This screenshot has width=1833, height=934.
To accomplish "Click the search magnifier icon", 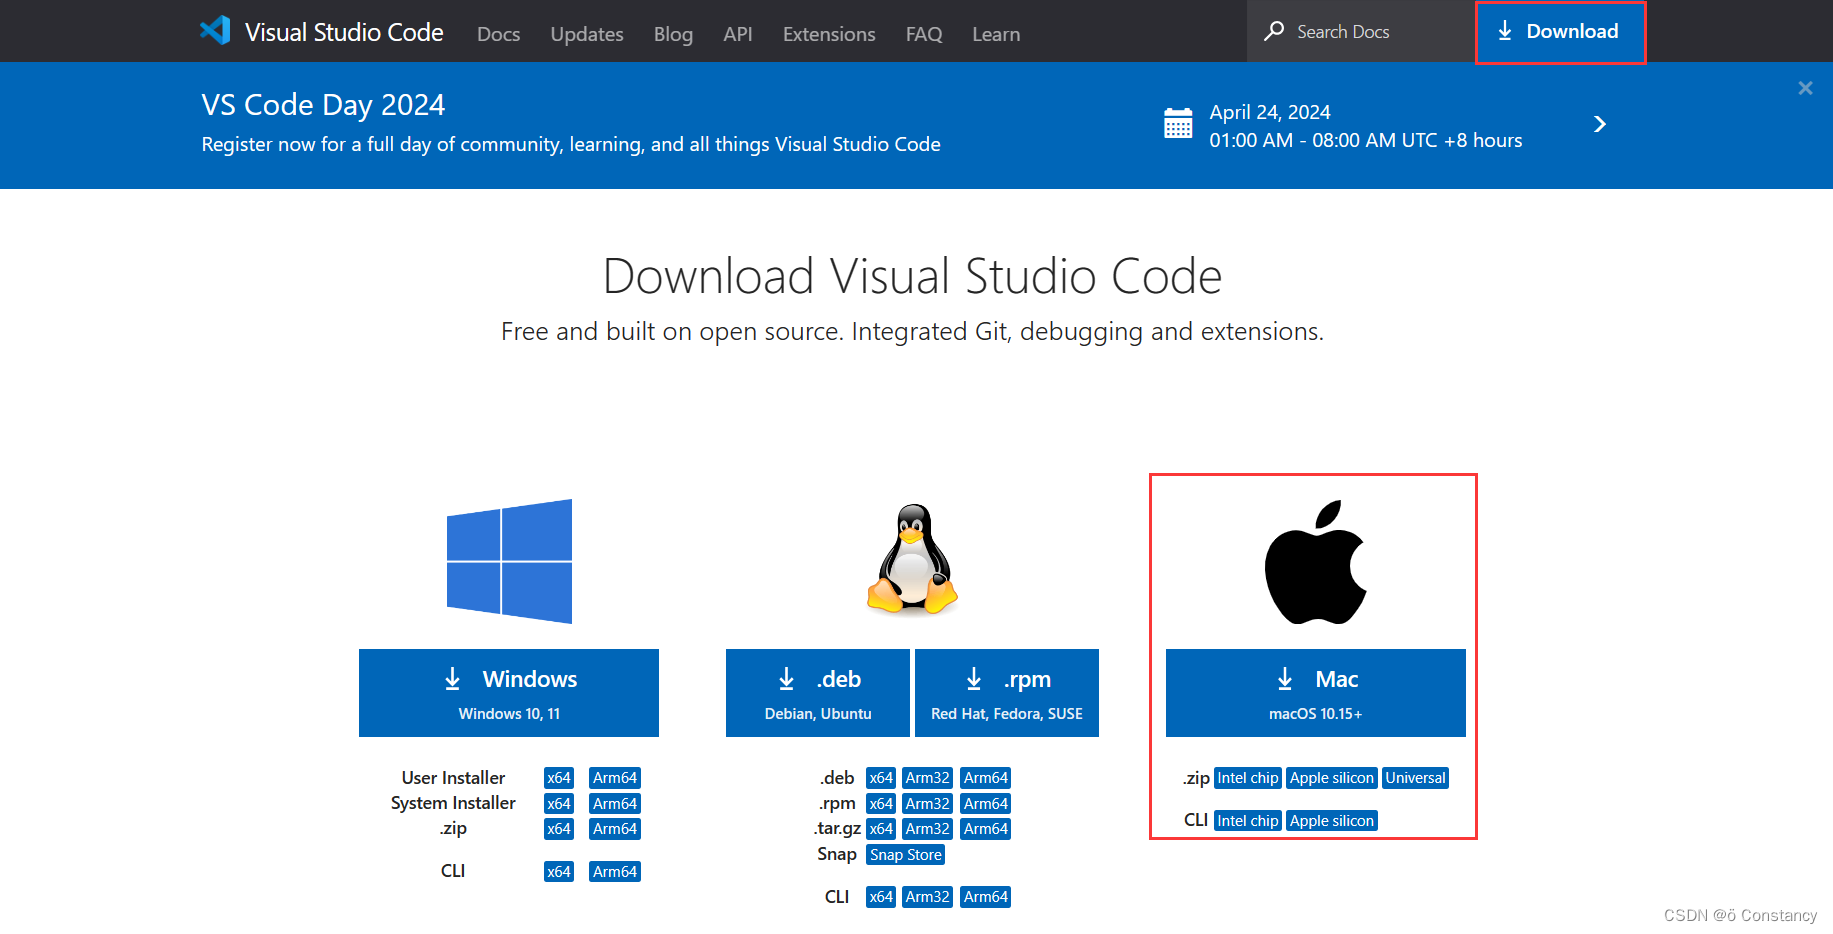I will pyautogui.click(x=1274, y=31).
